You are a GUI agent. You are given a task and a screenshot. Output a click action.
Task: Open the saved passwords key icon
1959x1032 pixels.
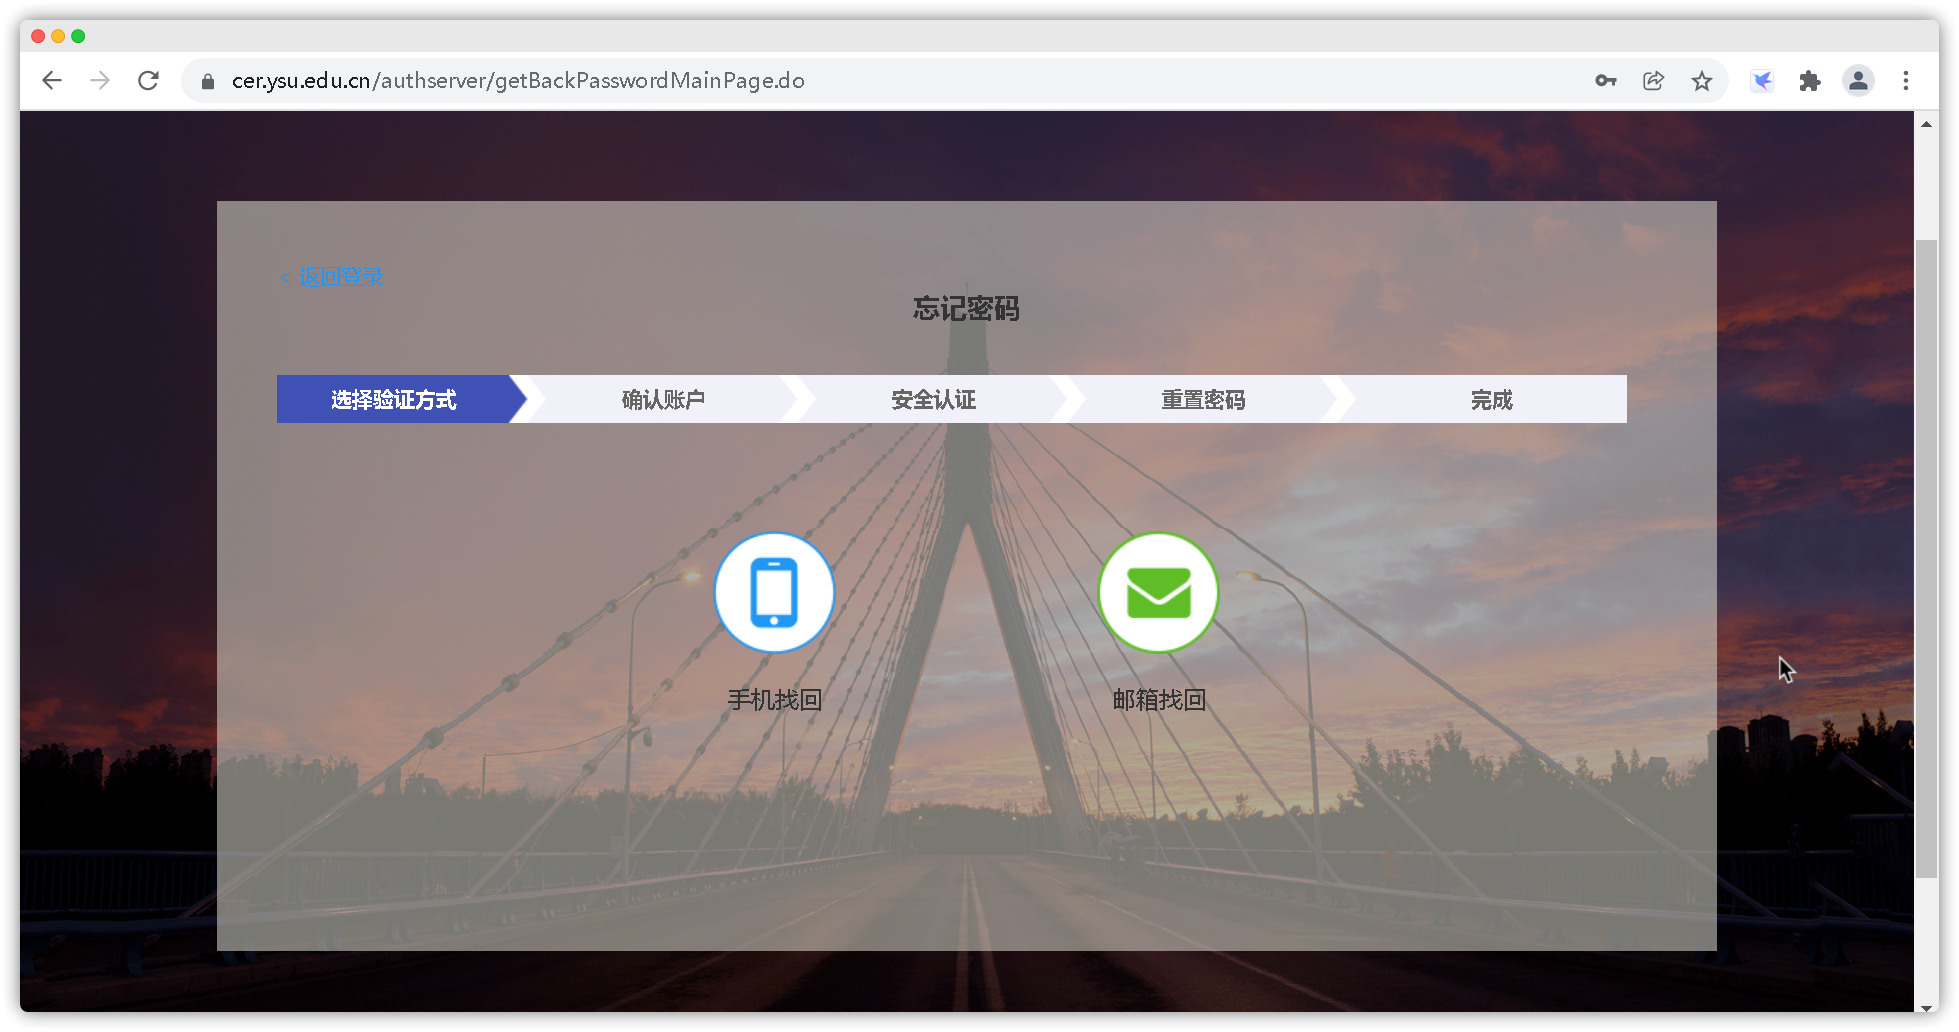point(1605,81)
